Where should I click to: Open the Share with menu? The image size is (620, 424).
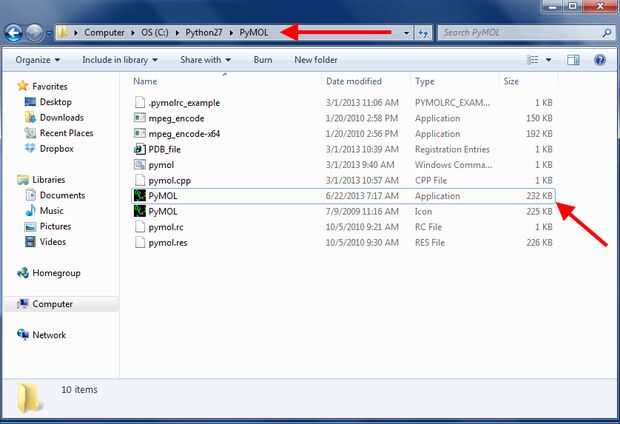205,60
